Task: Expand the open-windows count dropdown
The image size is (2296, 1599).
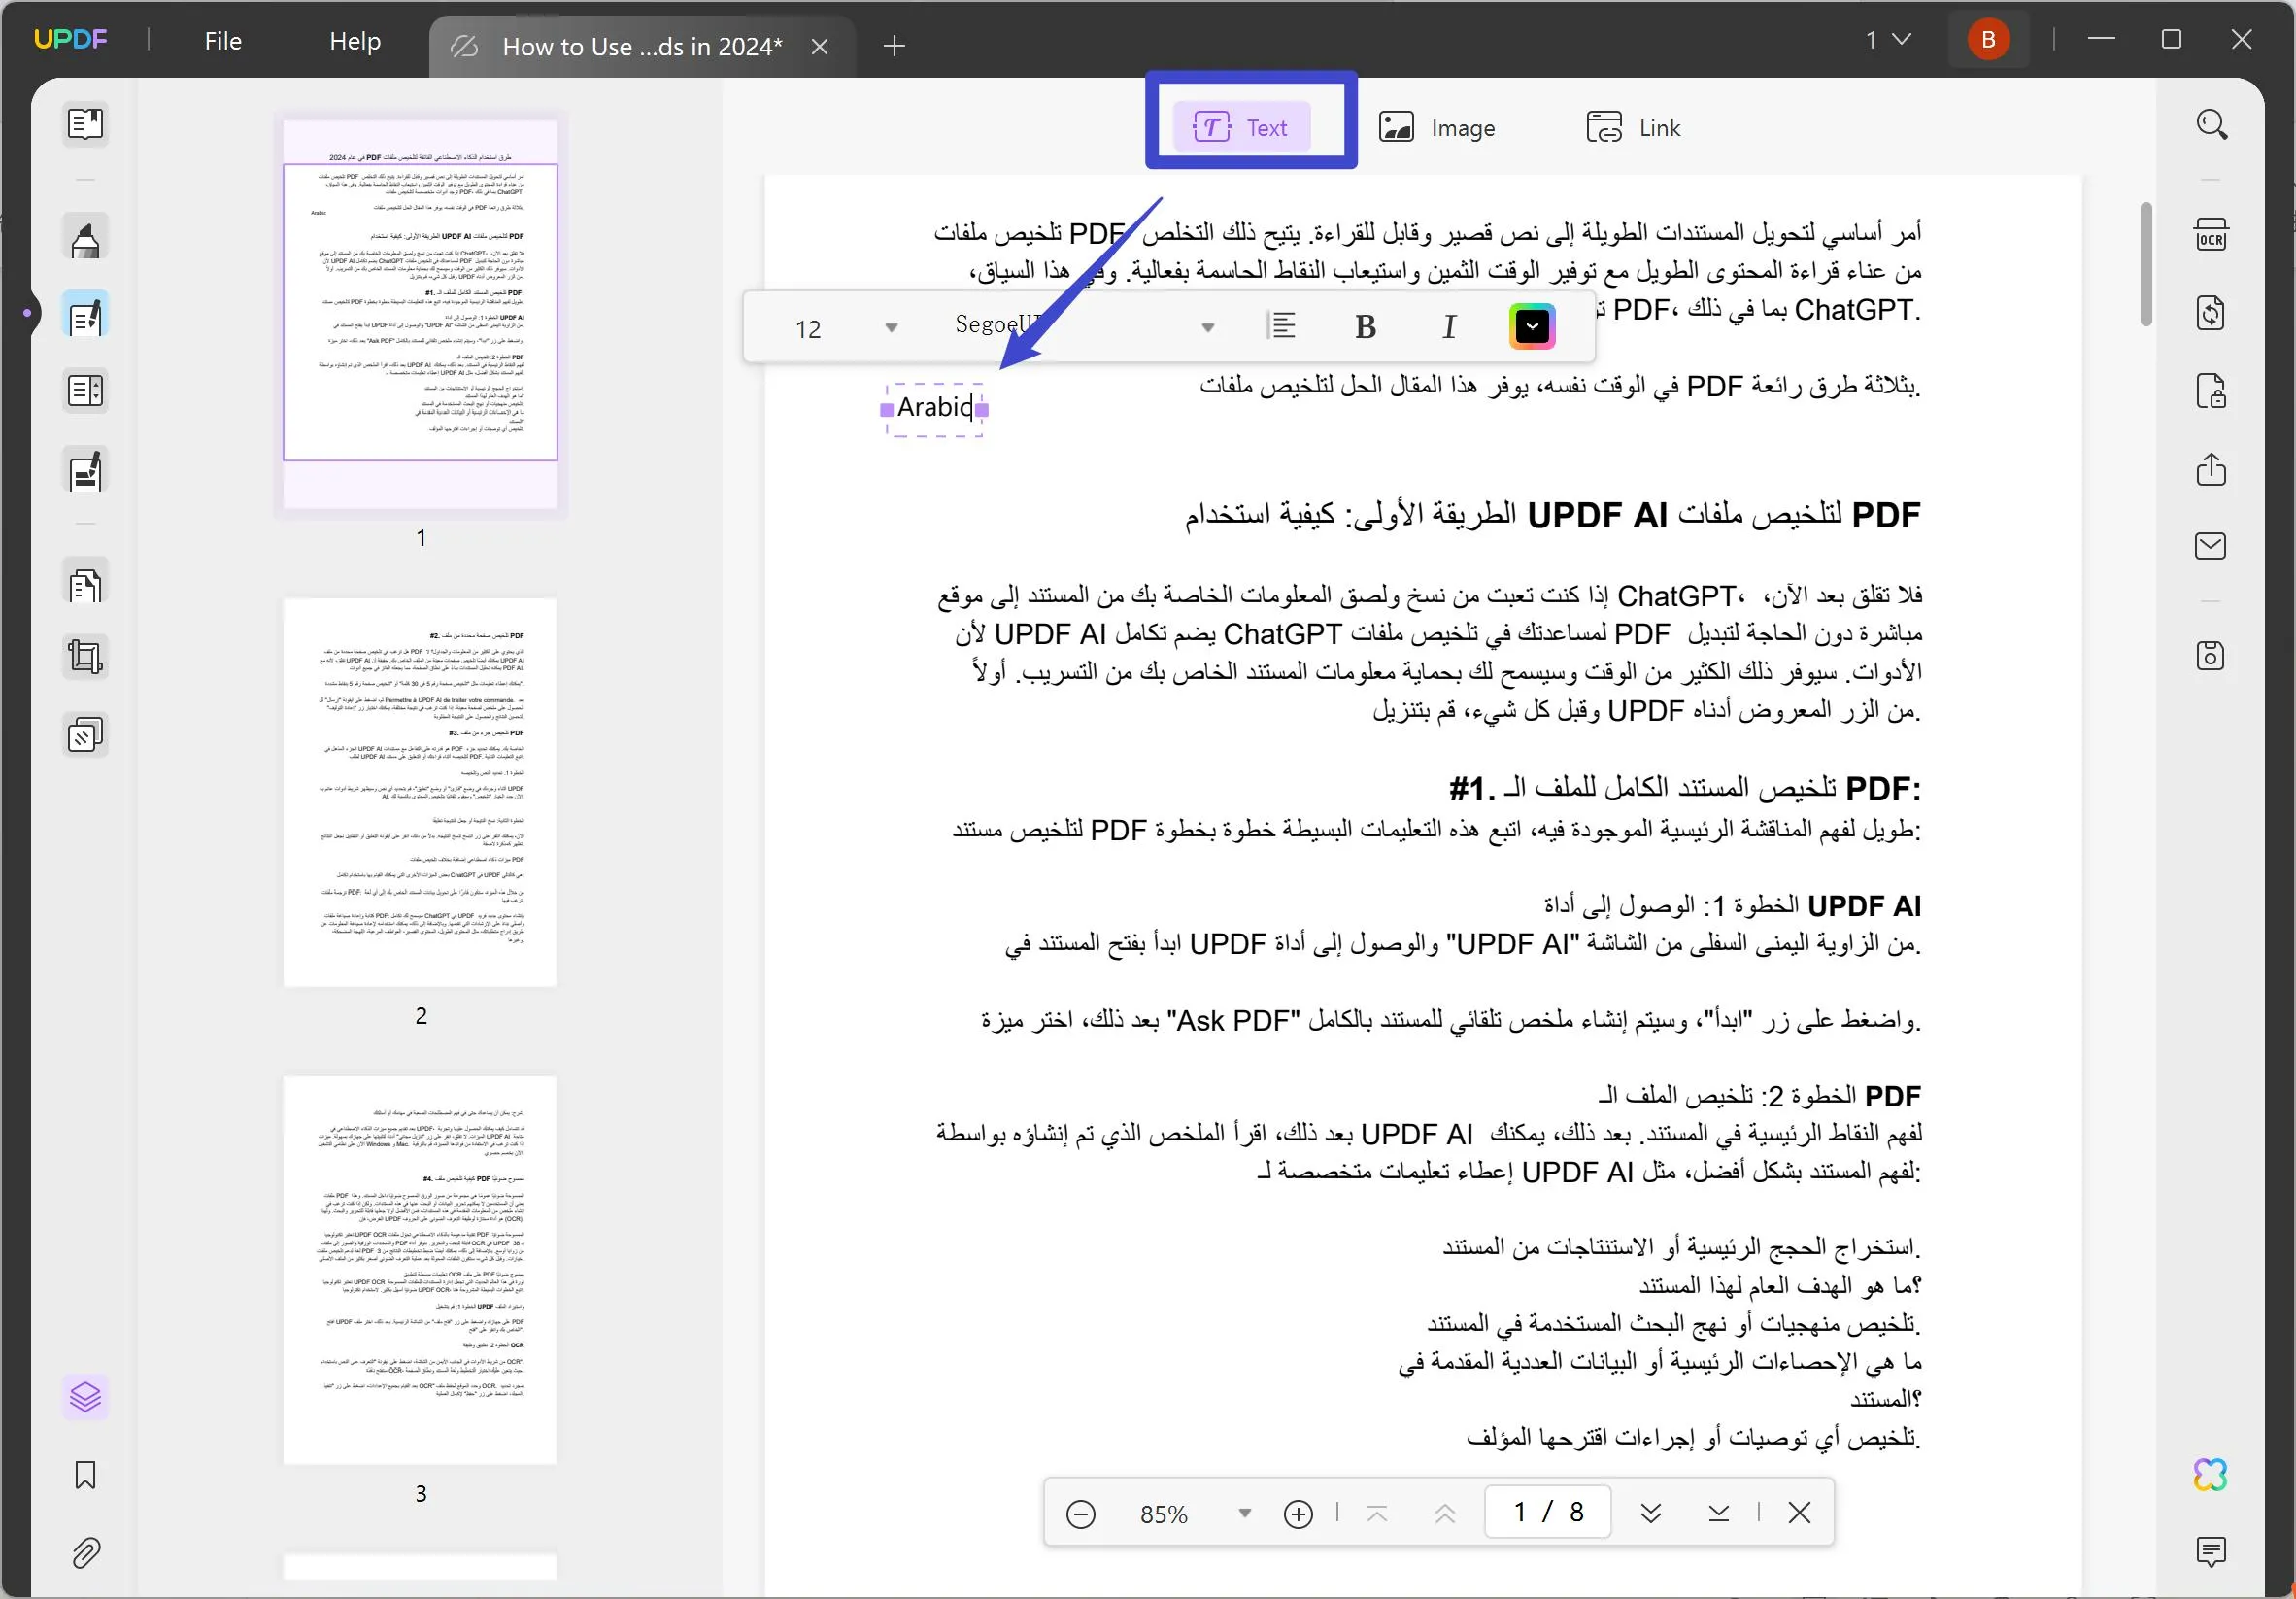Action: (x=1888, y=40)
